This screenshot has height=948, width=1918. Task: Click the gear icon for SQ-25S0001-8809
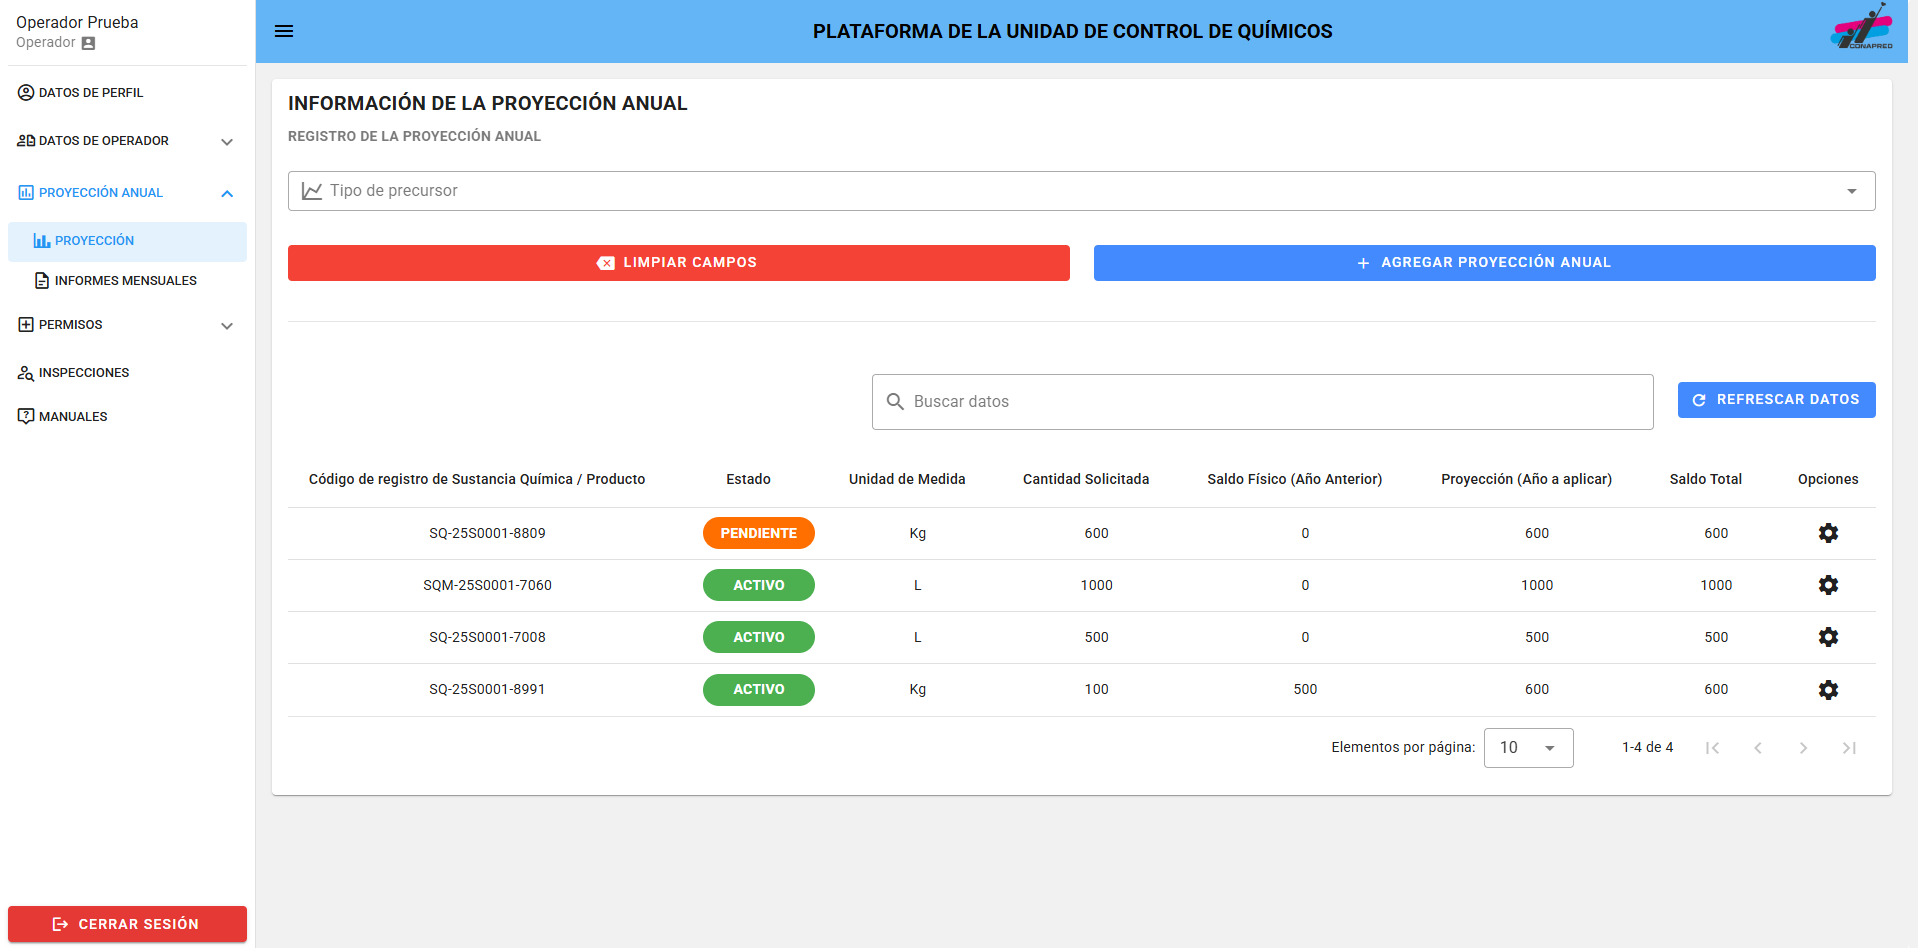[x=1827, y=533]
